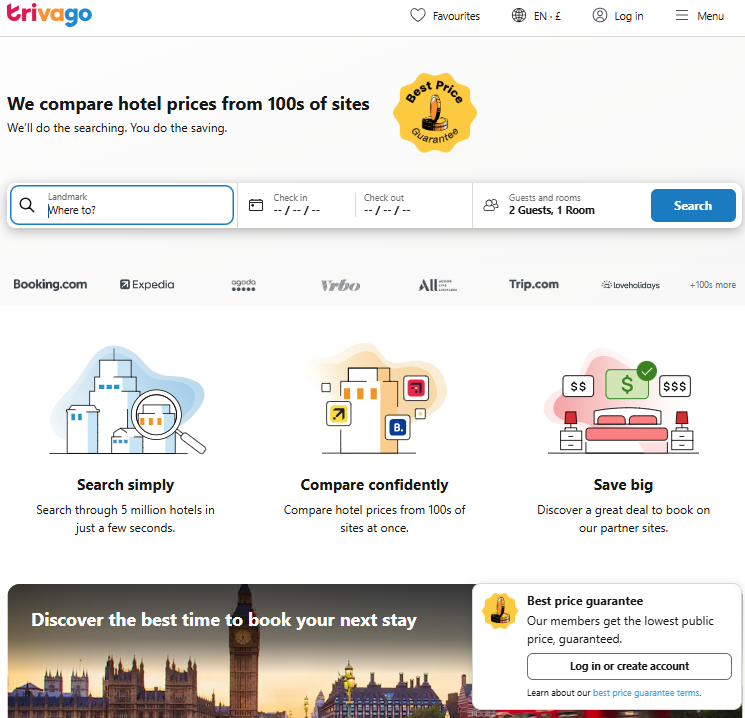The image size is (745, 718).
Task: Click the agoda partner logo
Action: (243, 285)
